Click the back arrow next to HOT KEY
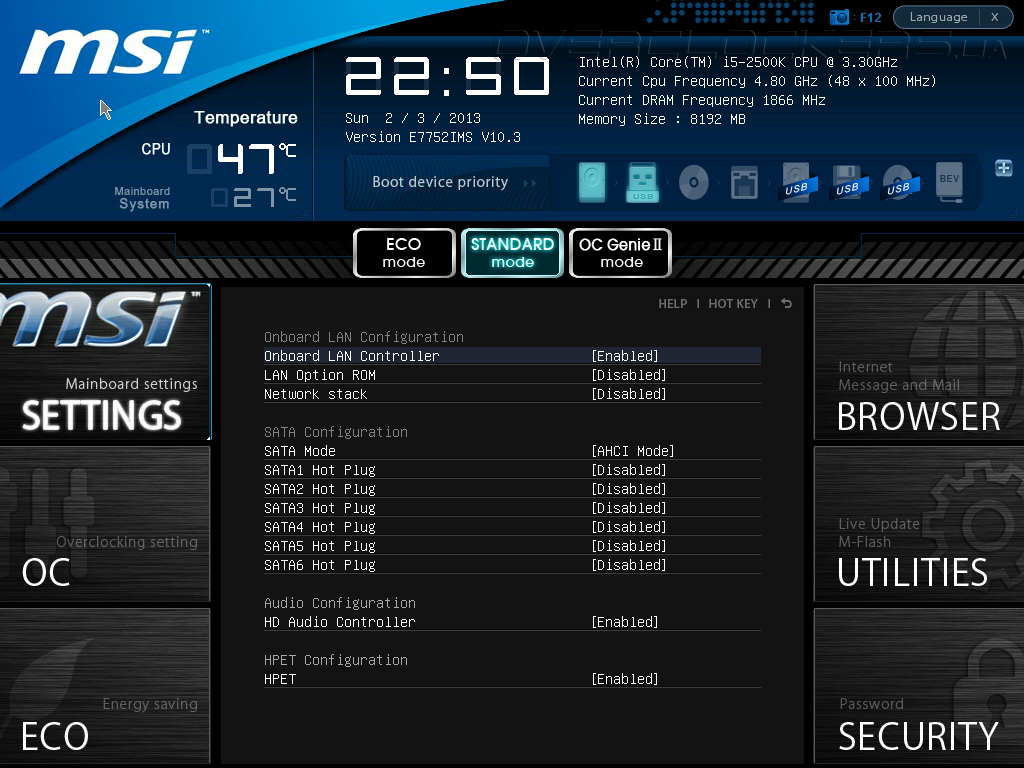 (x=786, y=304)
